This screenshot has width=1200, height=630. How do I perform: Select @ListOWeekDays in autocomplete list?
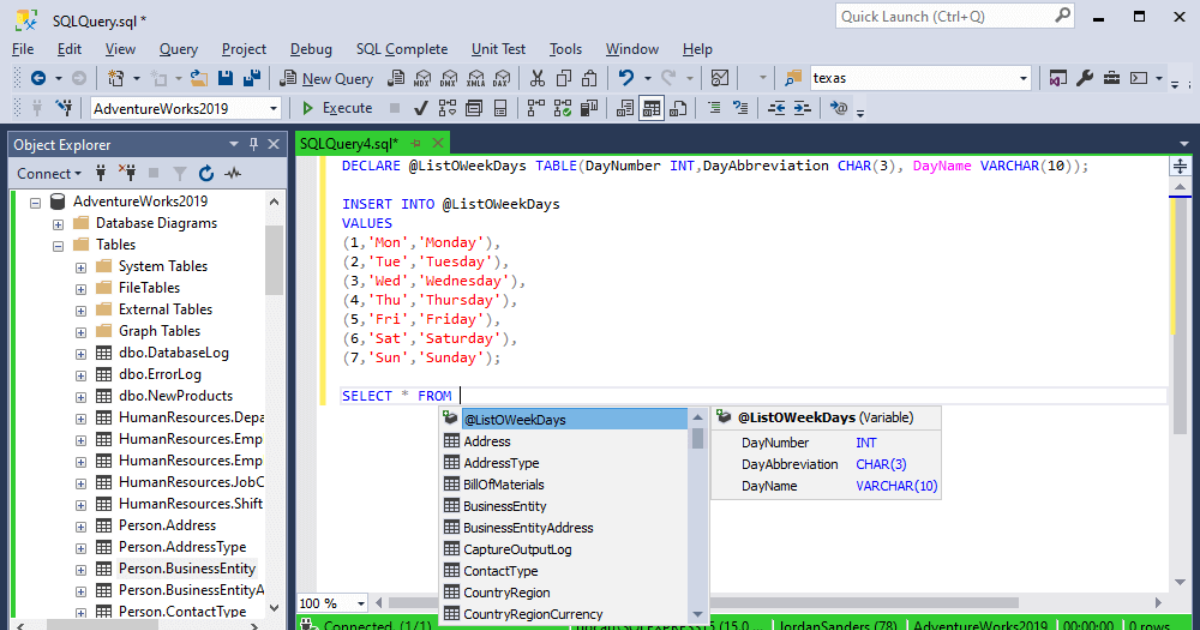564,419
